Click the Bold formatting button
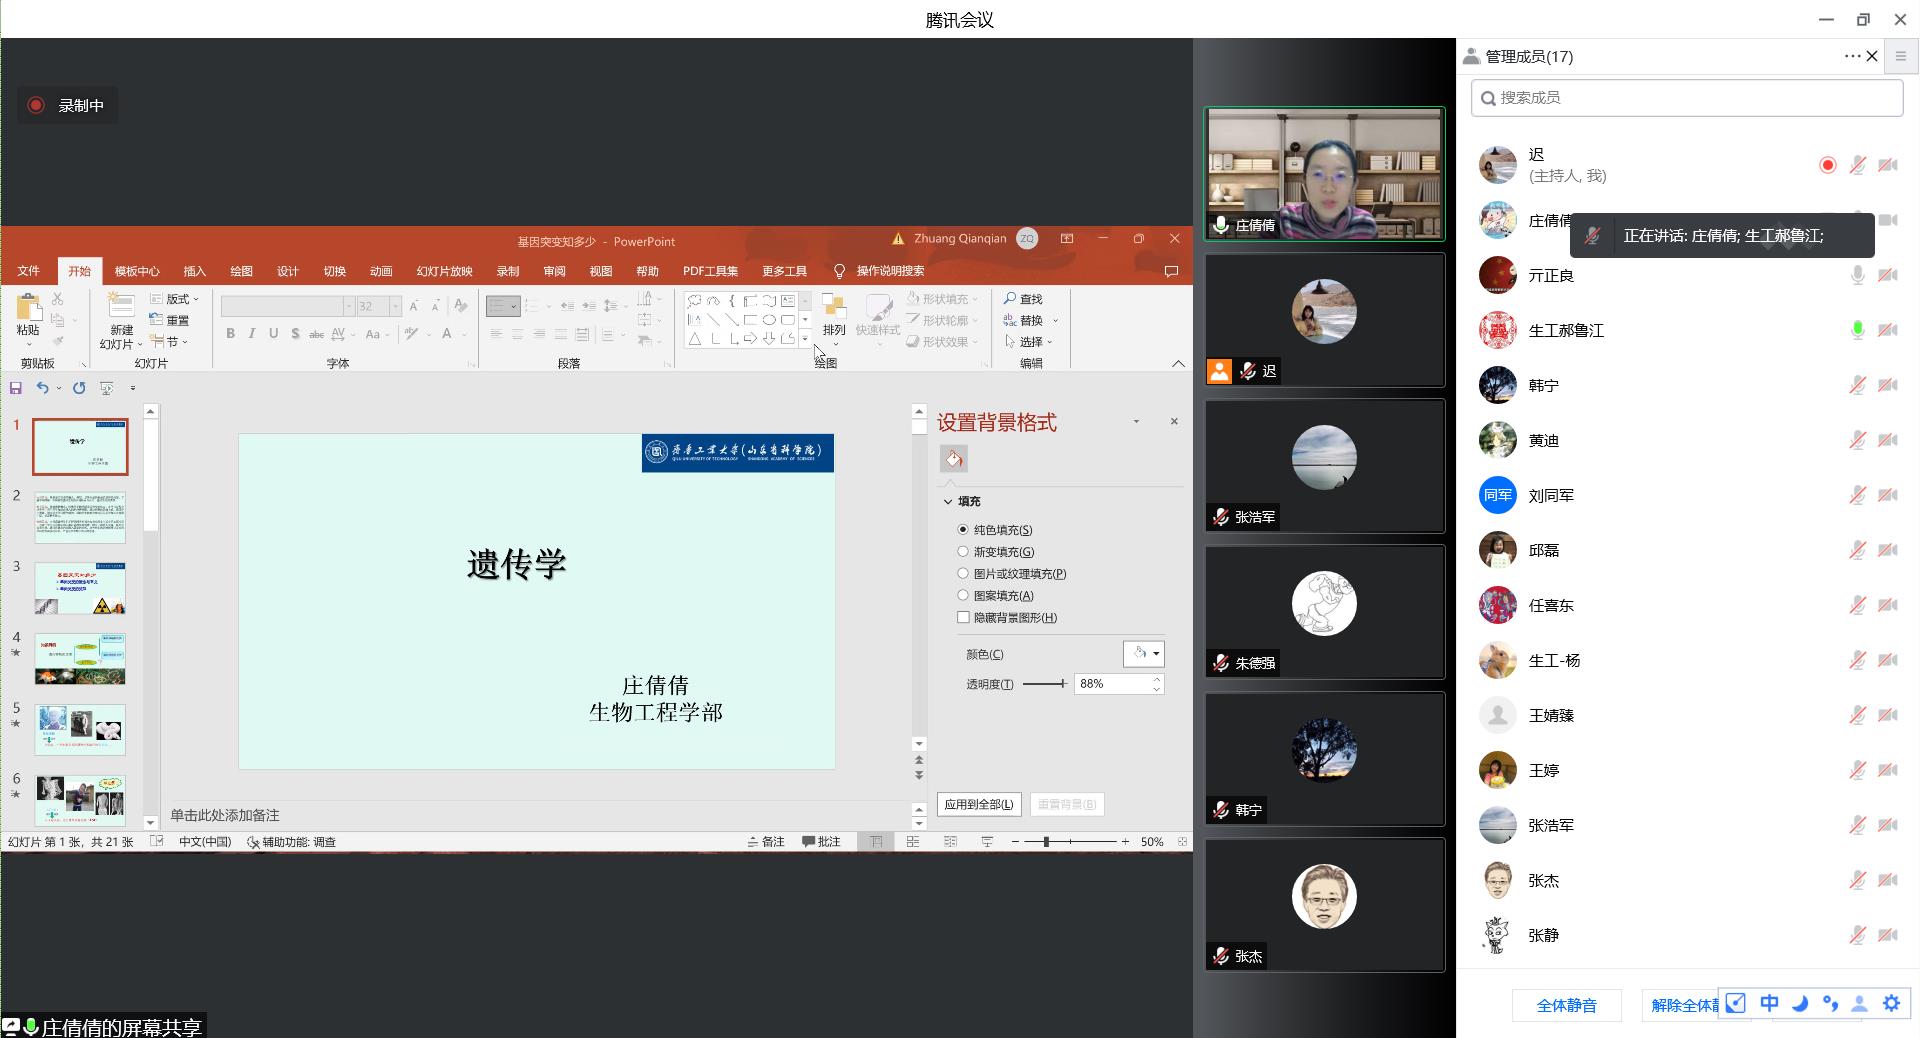1920x1038 pixels. coord(230,334)
